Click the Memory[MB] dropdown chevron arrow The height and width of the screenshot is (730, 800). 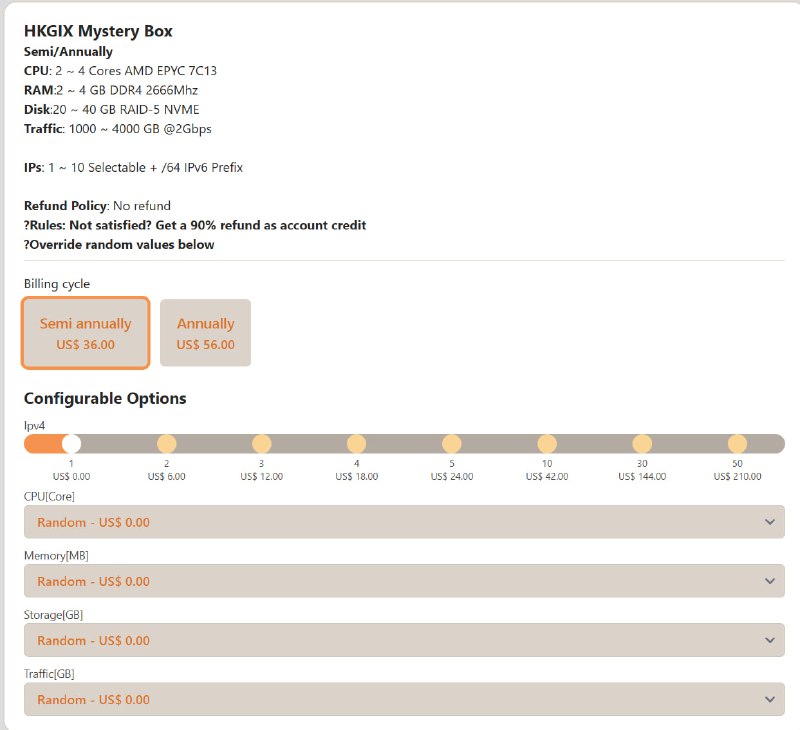click(769, 581)
